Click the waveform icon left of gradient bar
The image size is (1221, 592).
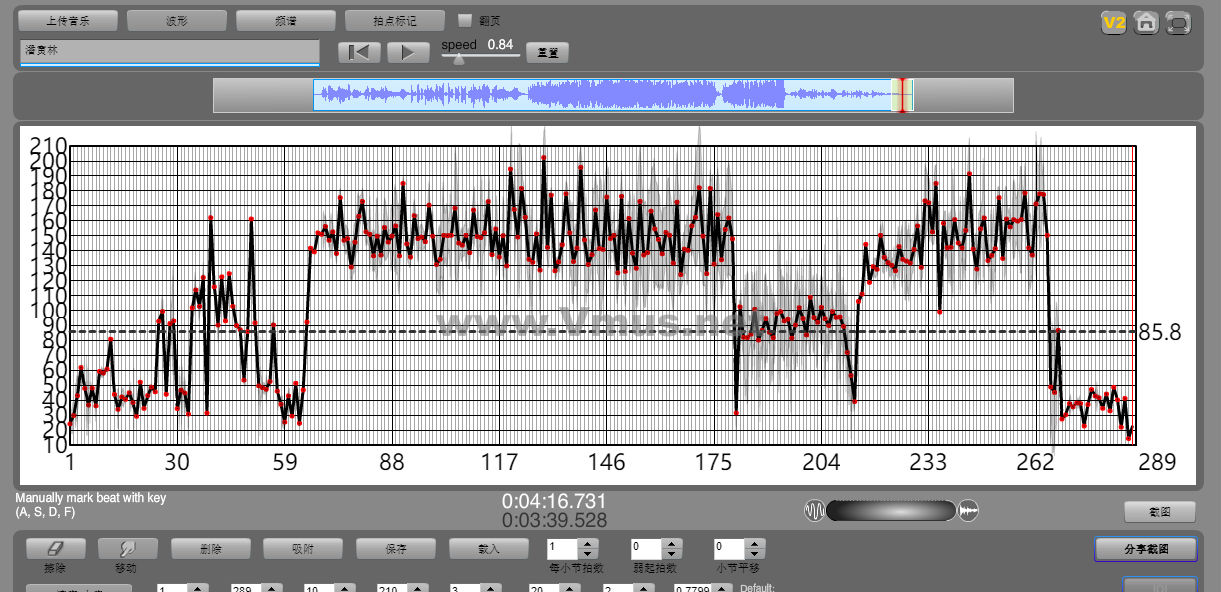click(x=815, y=511)
